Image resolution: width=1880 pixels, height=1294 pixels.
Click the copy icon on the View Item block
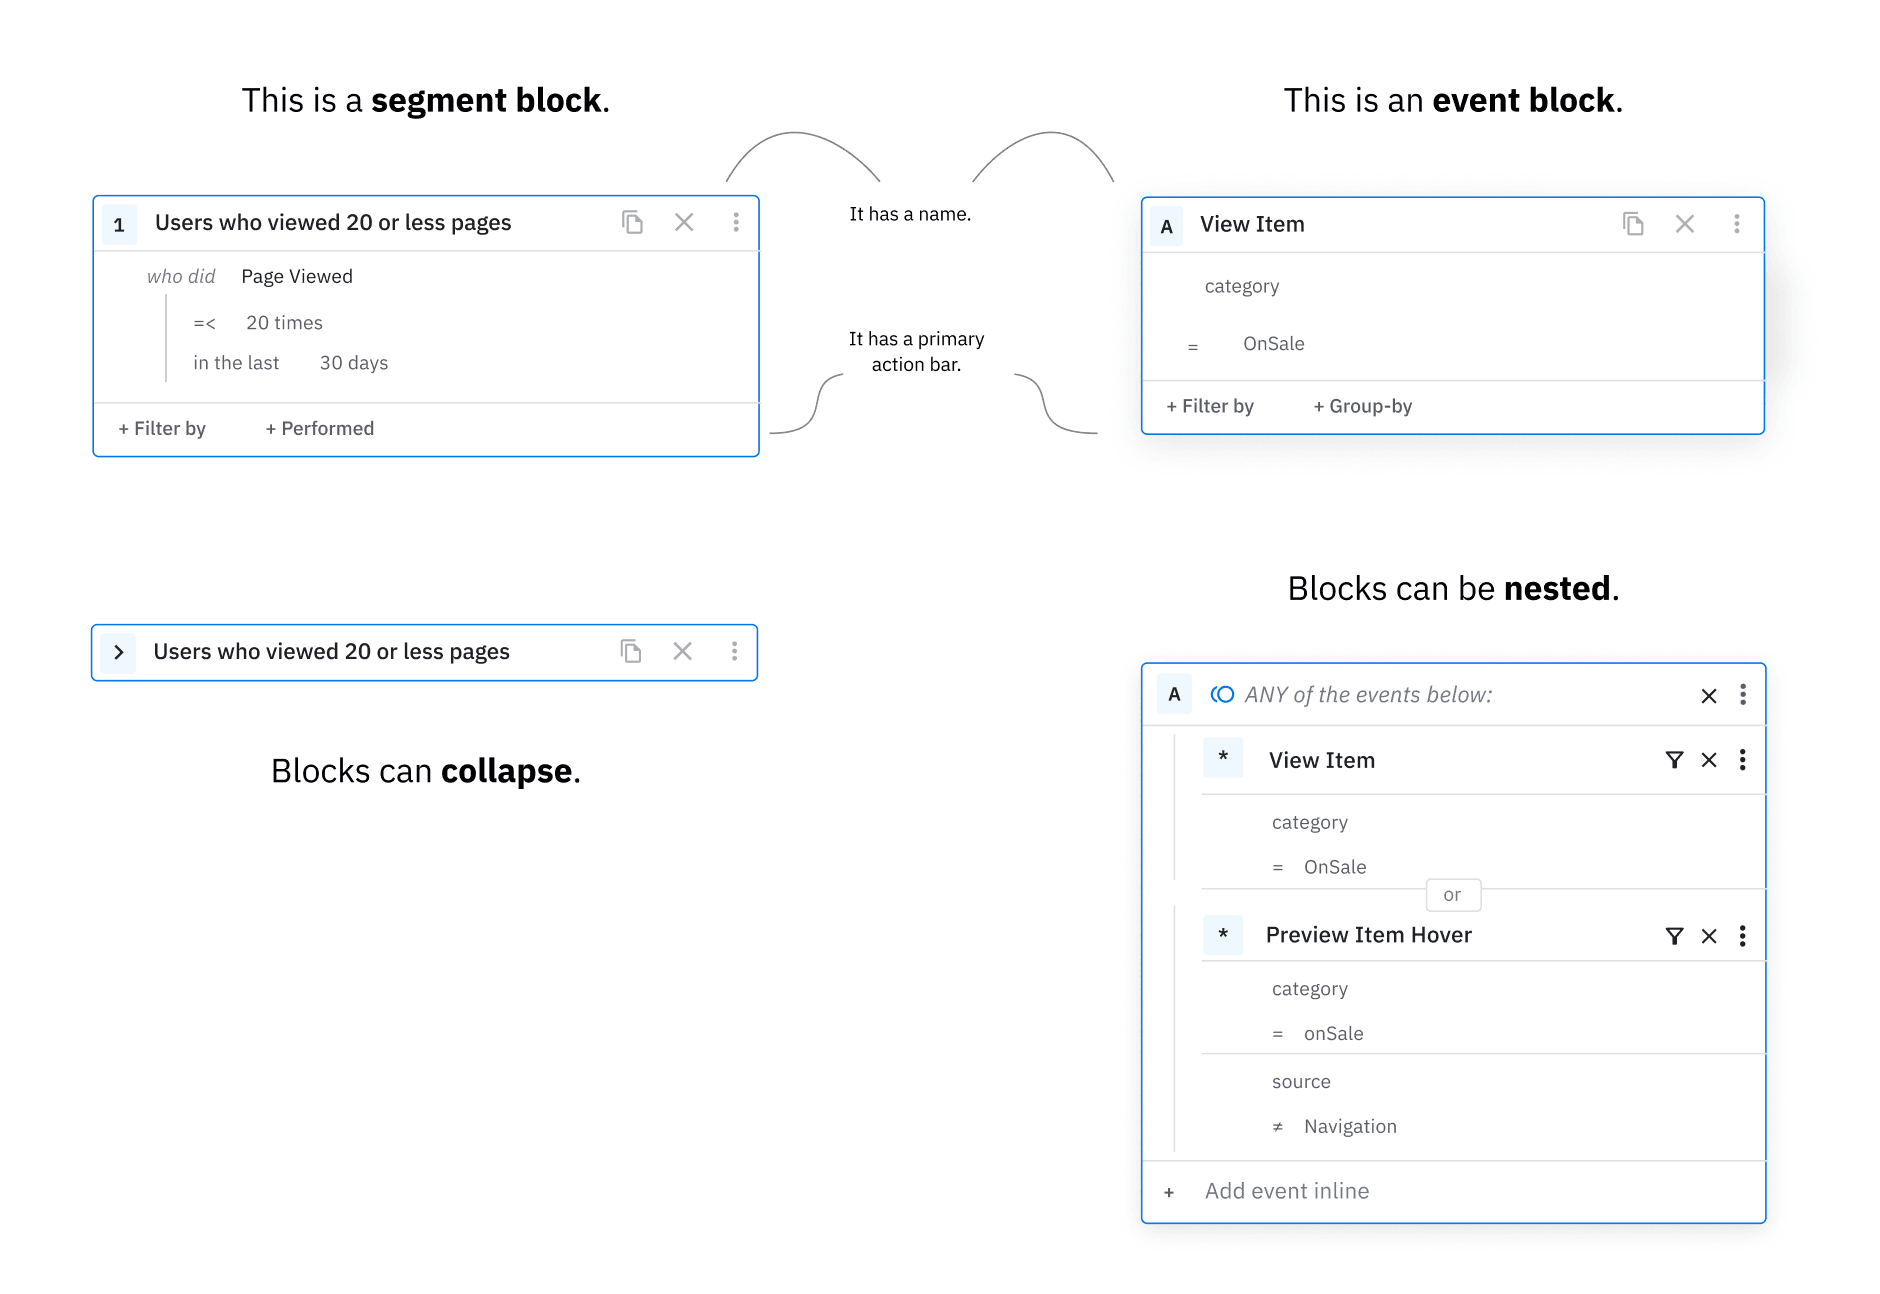pos(1633,224)
